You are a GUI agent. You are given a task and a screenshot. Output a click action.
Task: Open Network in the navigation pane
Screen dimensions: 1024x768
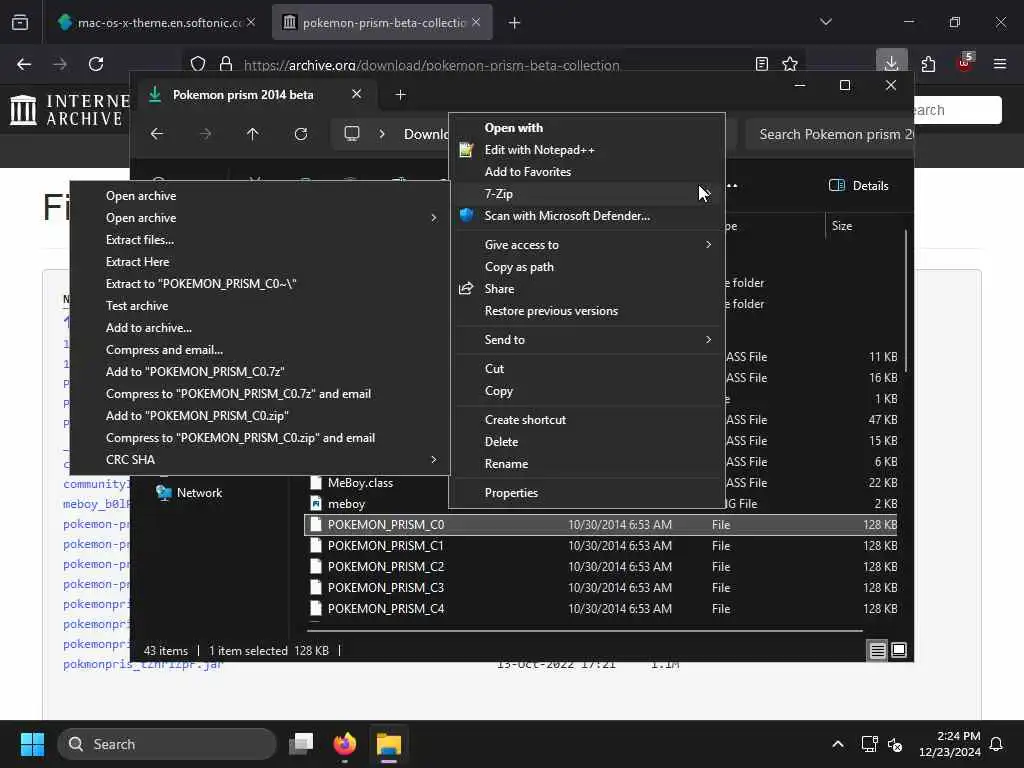tap(199, 493)
